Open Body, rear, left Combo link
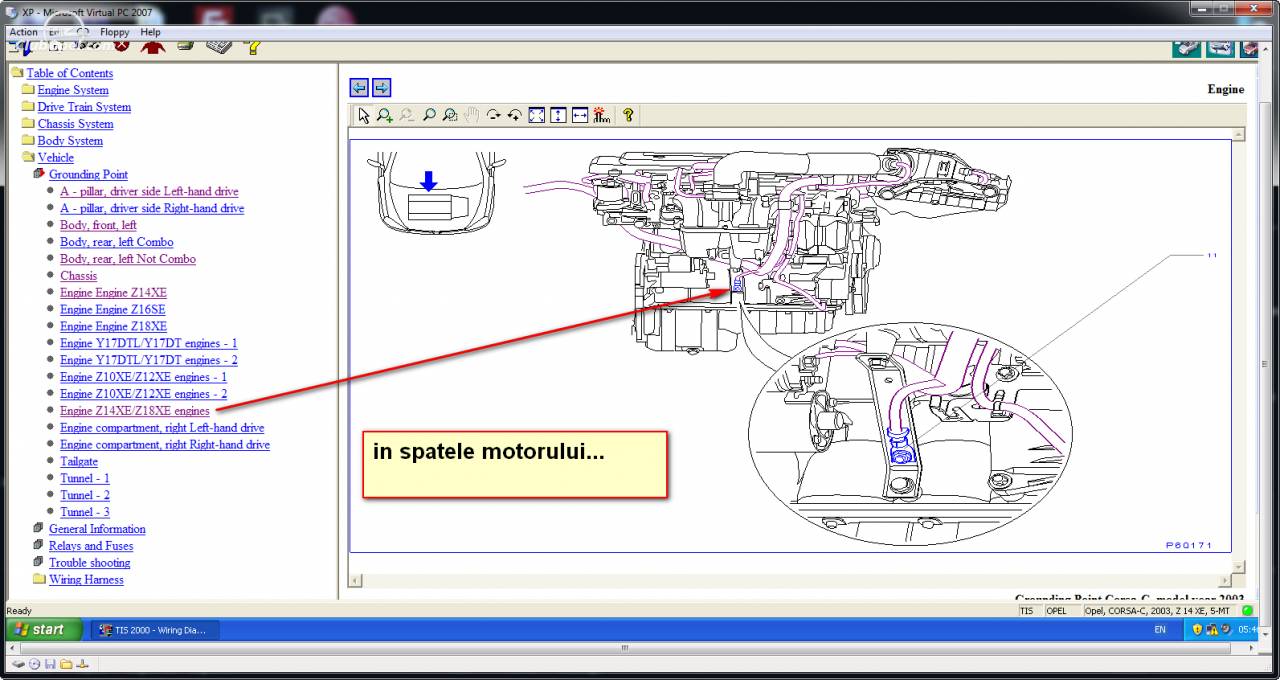The height and width of the screenshot is (680, 1280). click(116, 242)
